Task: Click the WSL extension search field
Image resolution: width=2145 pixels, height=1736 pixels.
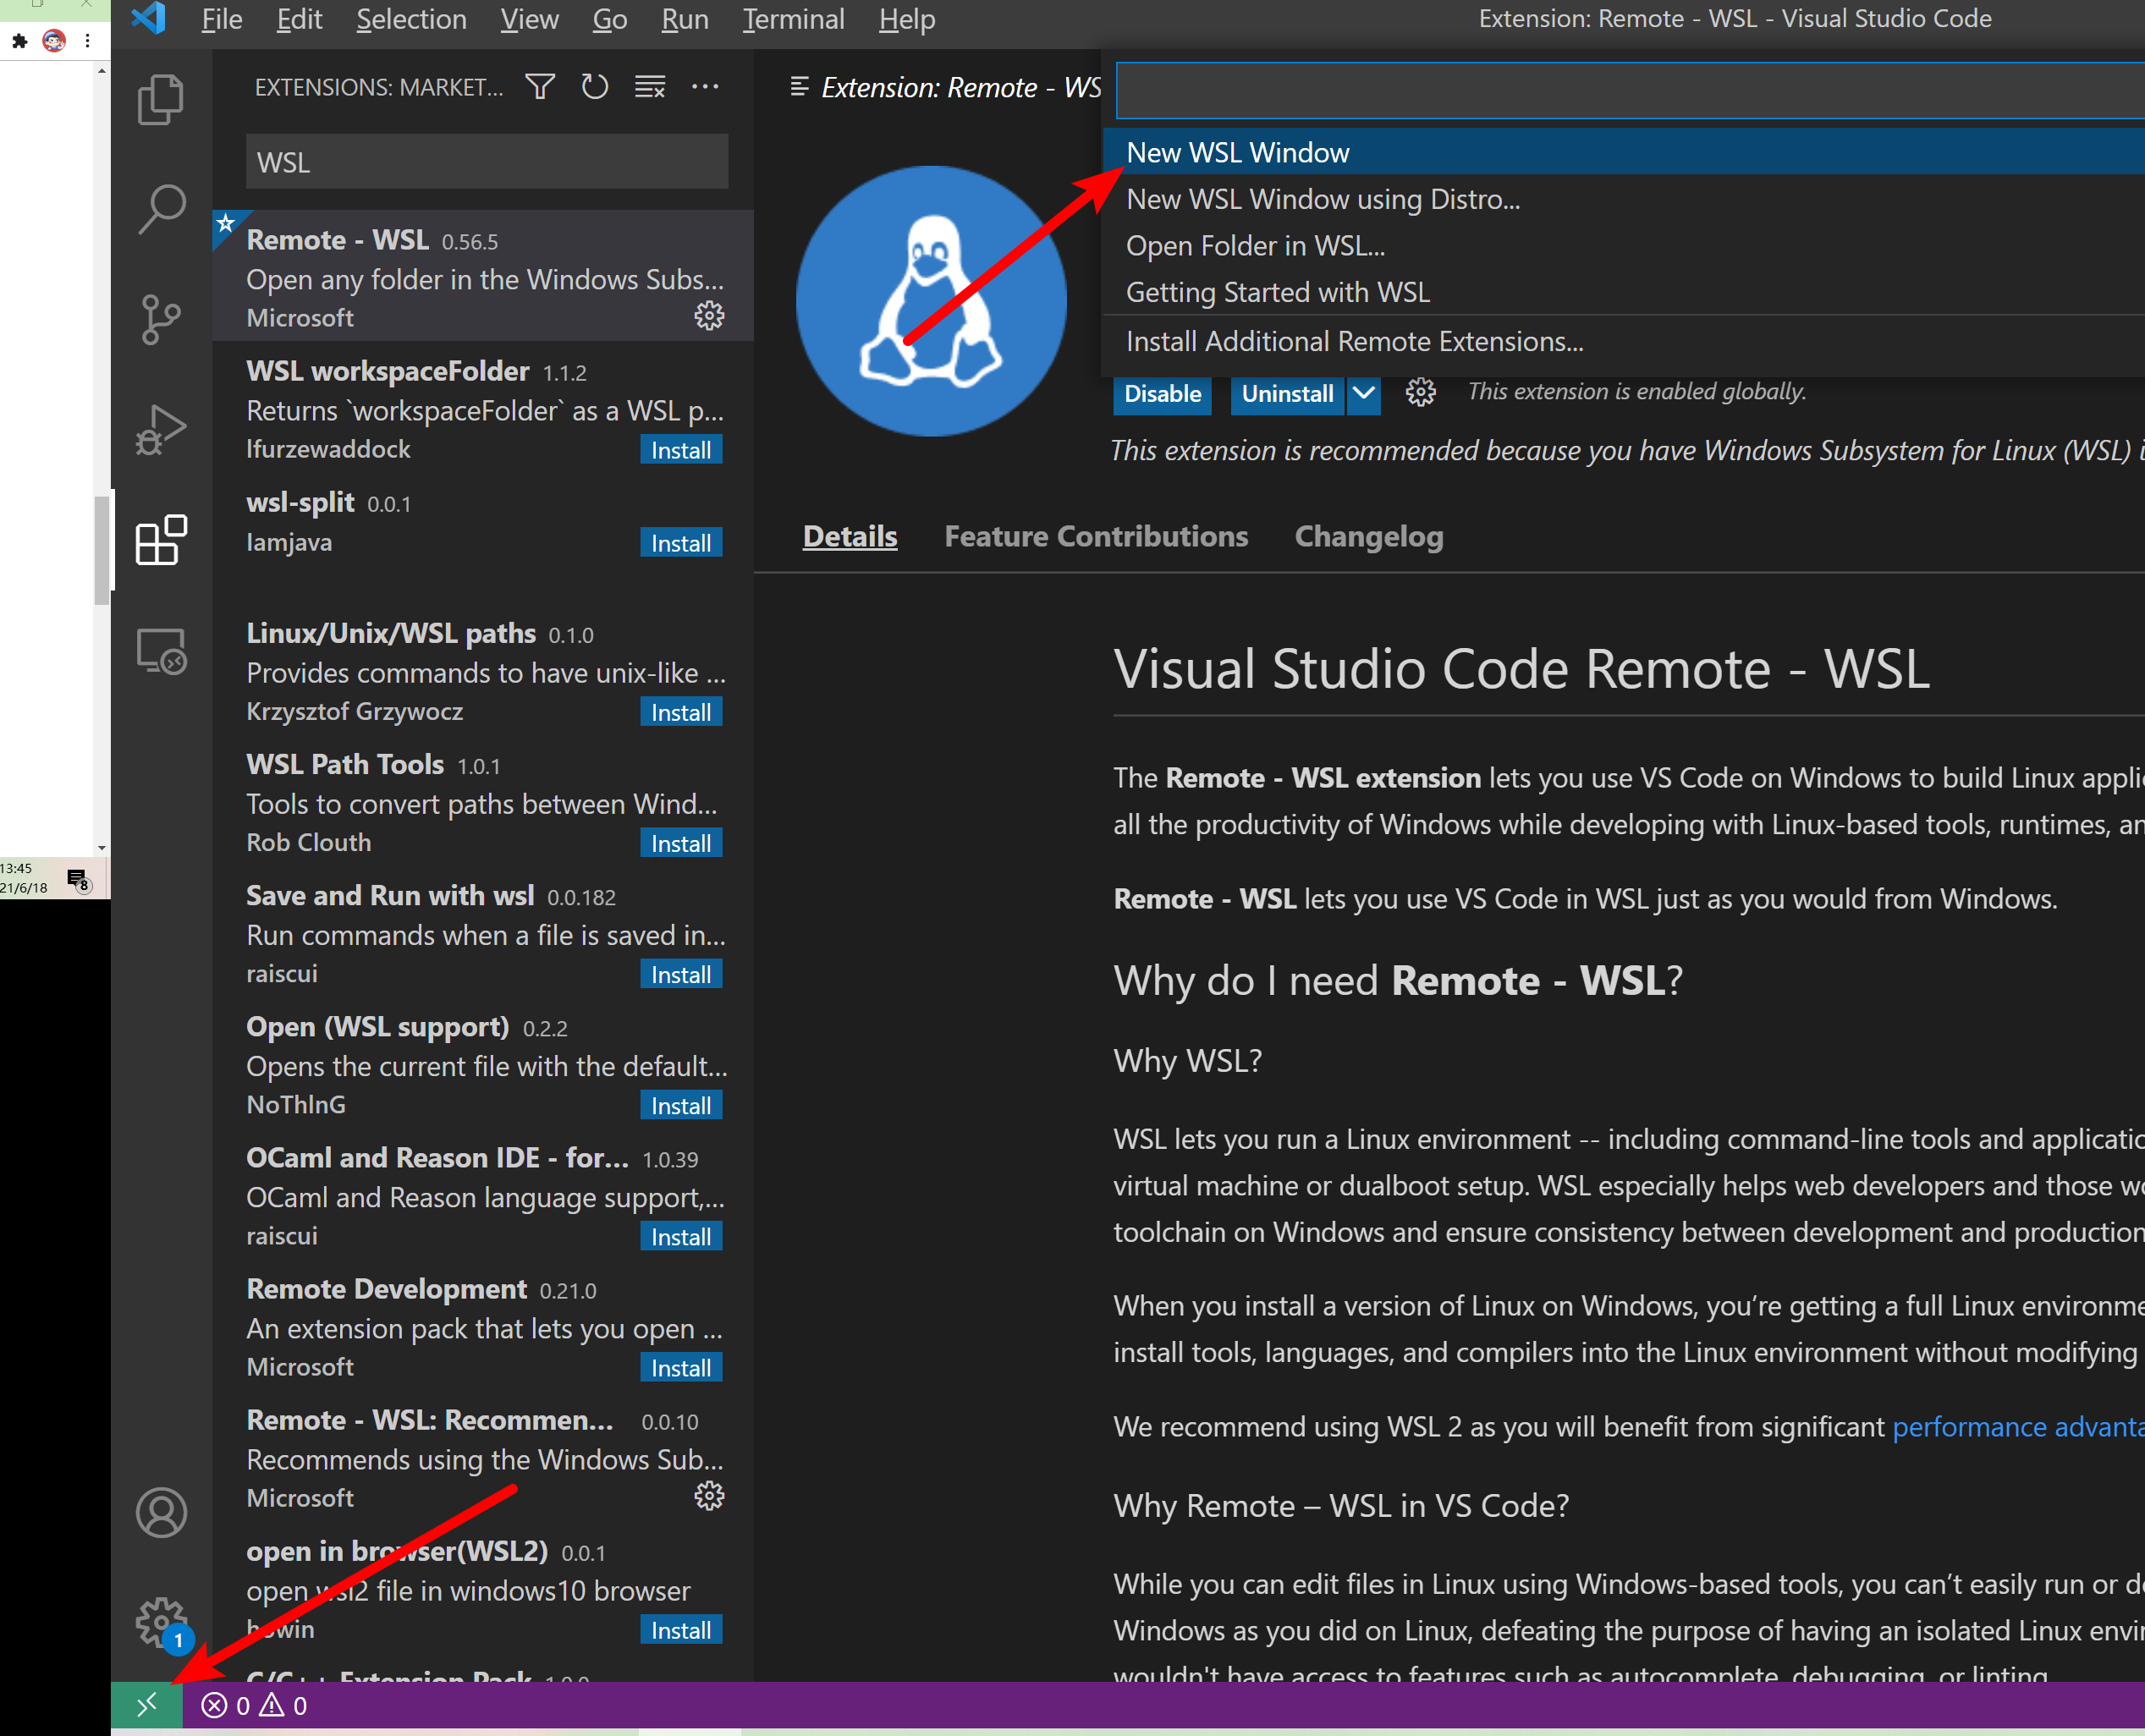Action: pos(485,161)
